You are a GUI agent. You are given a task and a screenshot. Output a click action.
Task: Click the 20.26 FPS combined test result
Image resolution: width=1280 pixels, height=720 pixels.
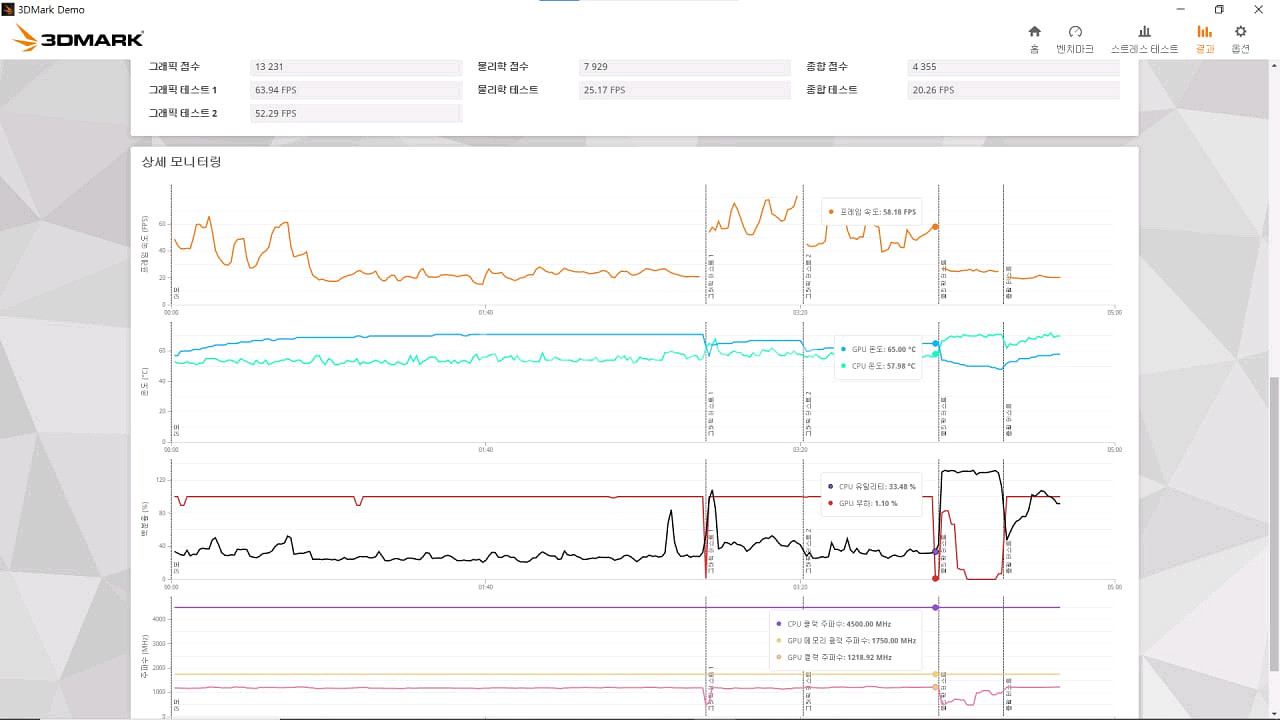[x=1013, y=90]
